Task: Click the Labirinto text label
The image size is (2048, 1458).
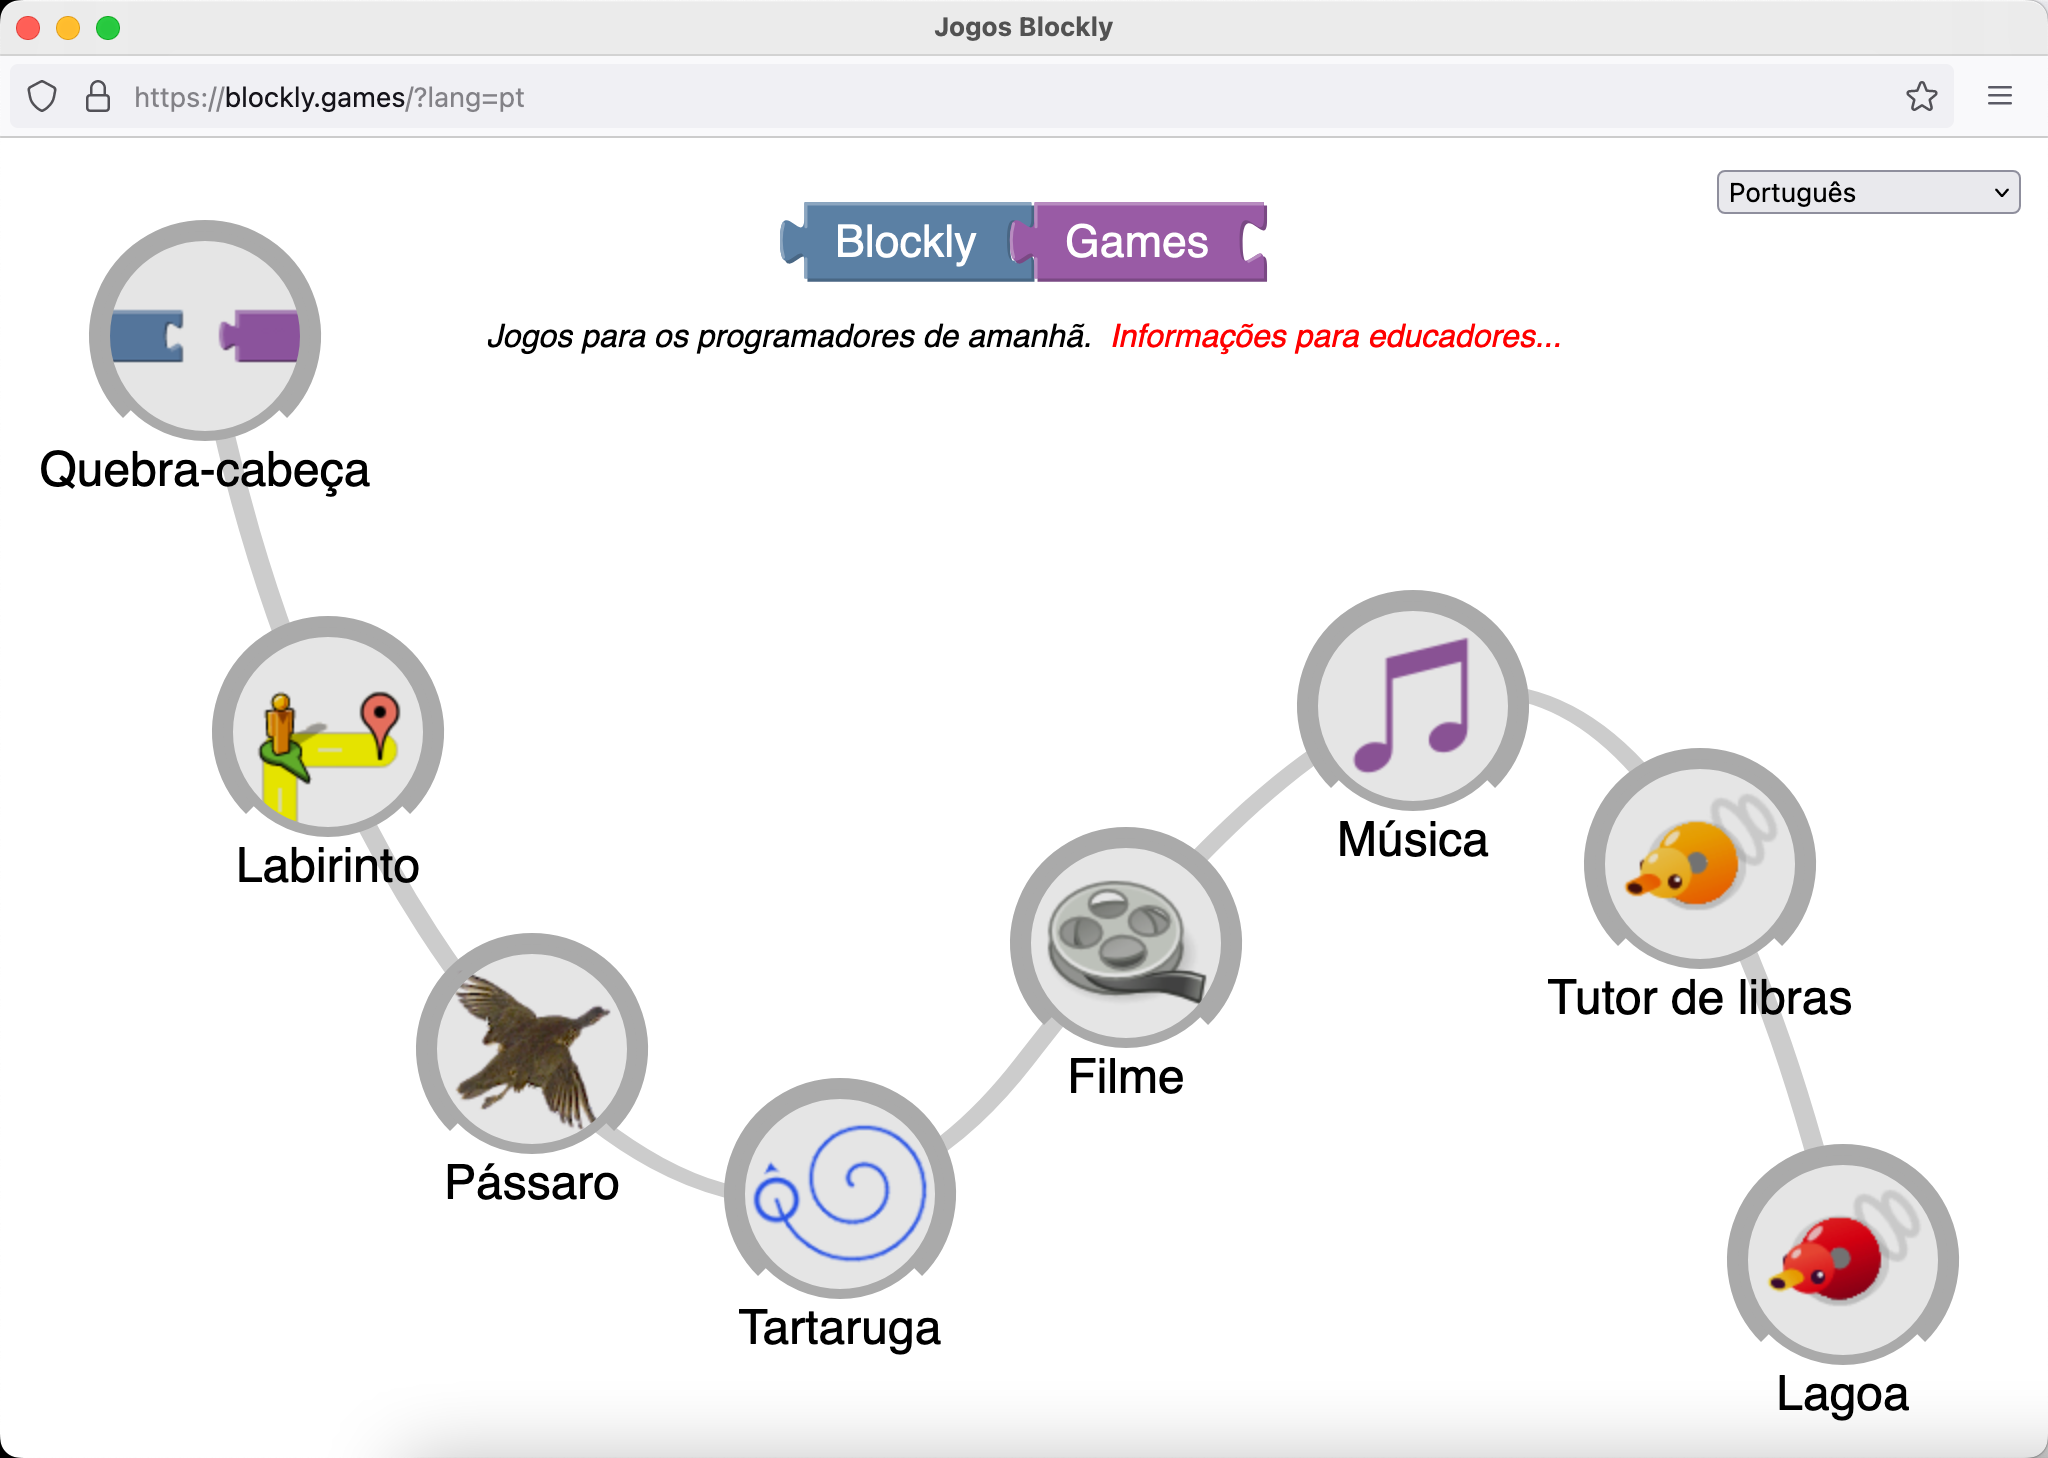Action: click(328, 866)
